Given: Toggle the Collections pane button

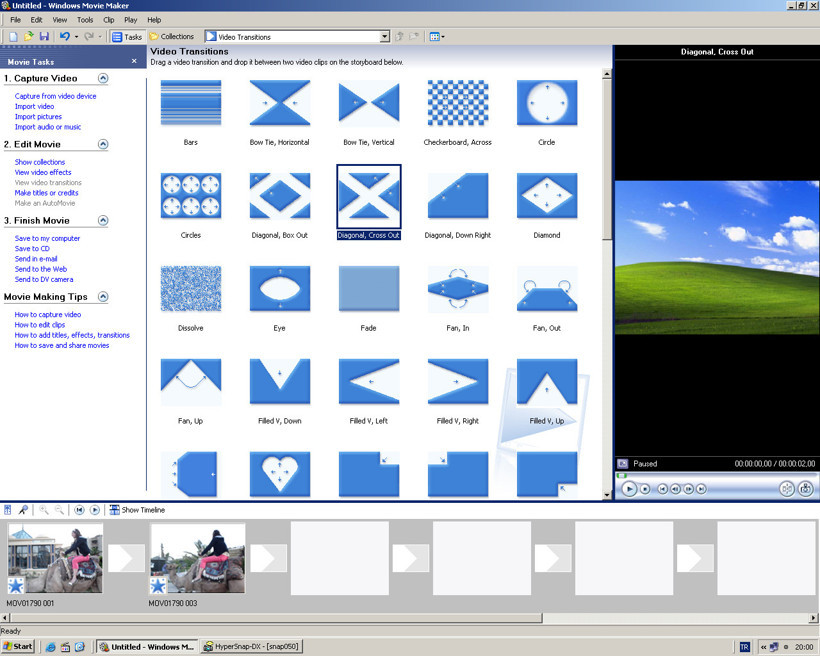Looking at the screenshot, I should [x=172, y=37].
